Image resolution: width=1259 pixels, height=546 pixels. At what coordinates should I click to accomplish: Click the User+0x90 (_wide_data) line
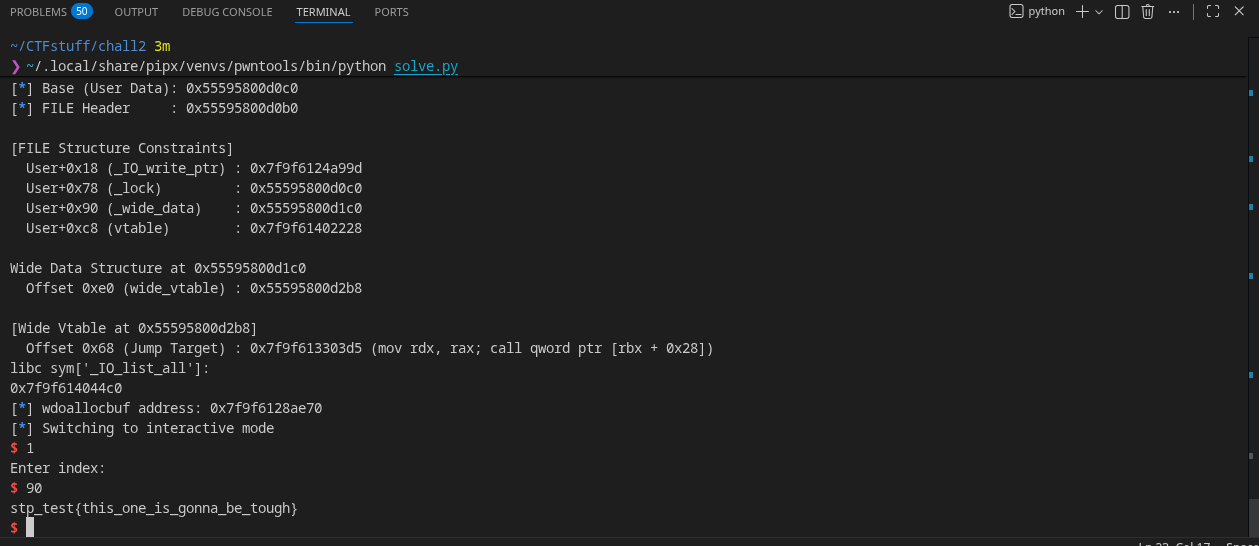[x=194, y=208]
